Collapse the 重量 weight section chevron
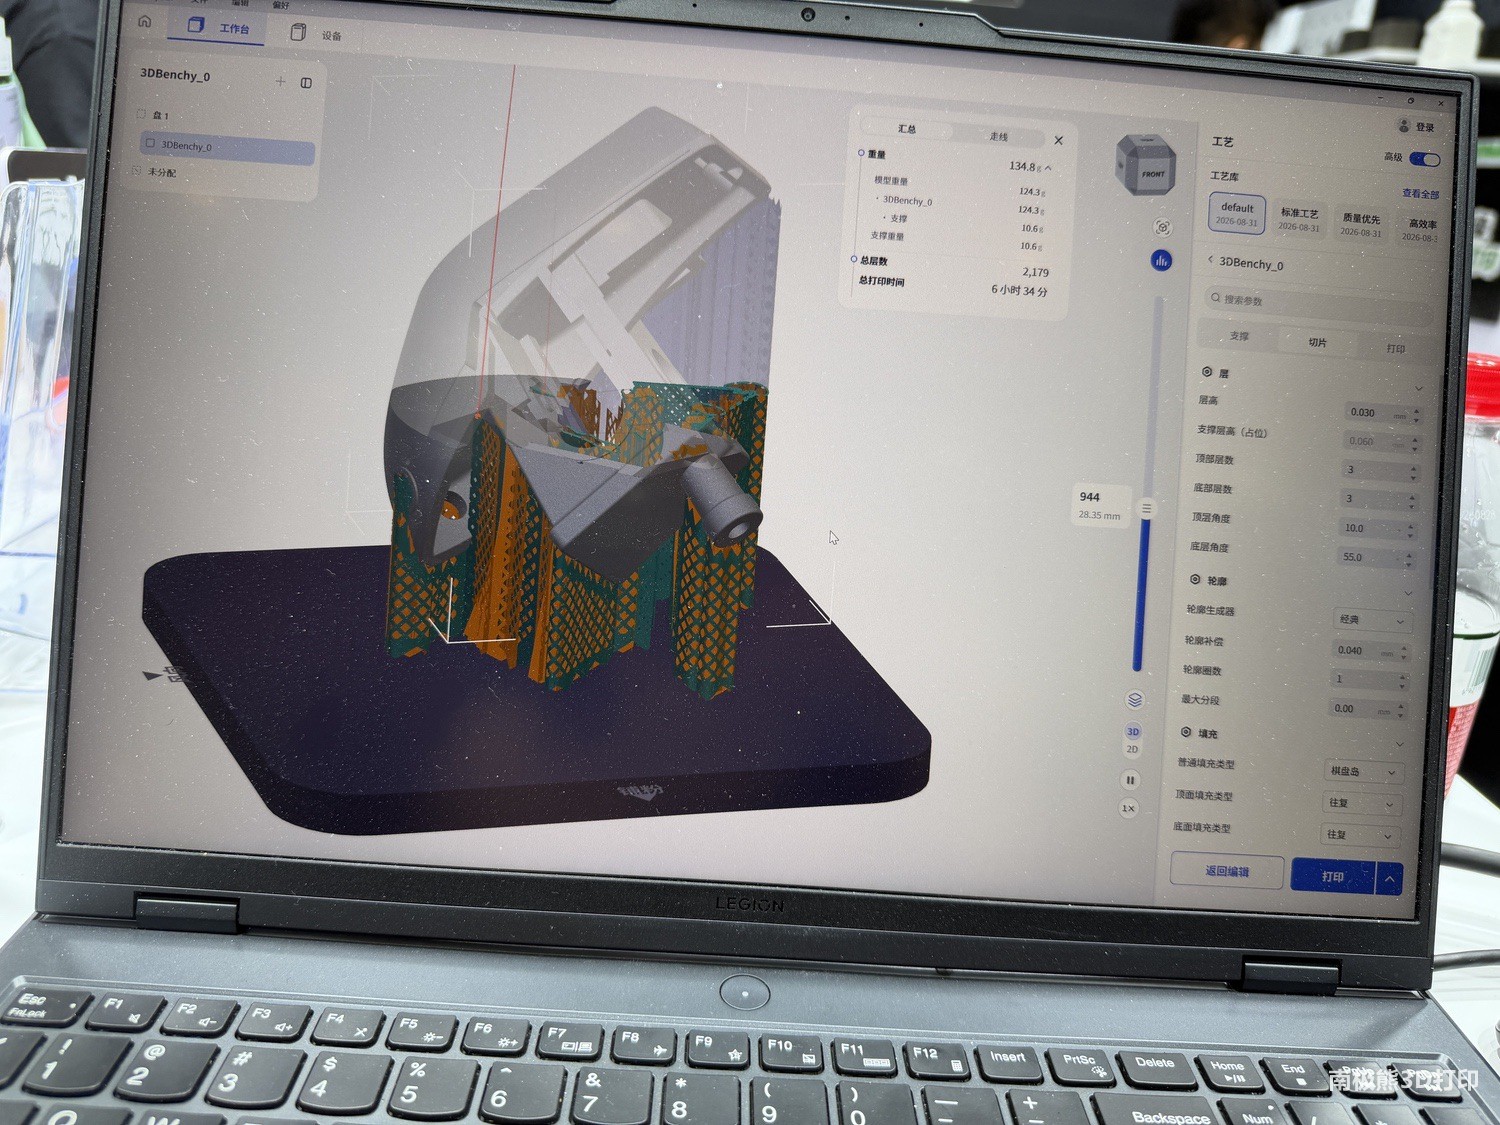Viewport: 1500px width, 1125px height. click(x=1048, y=167)
